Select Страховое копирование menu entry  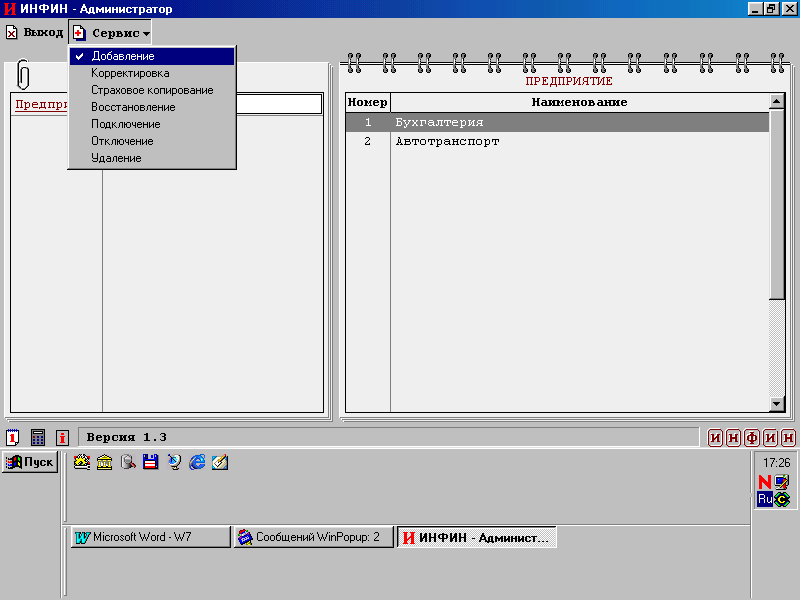point(152,90)
